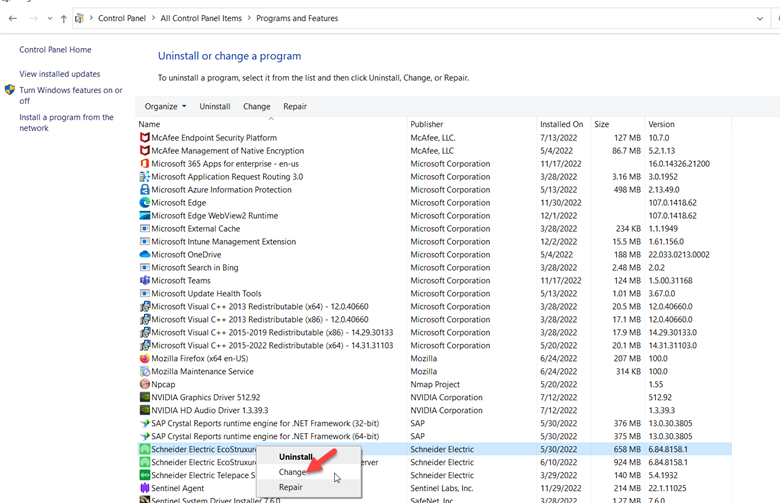Image resolution: width=780 pixels, height=503 pixels.
Task: Sort by the Version column header
Action: tap(688, 124)
